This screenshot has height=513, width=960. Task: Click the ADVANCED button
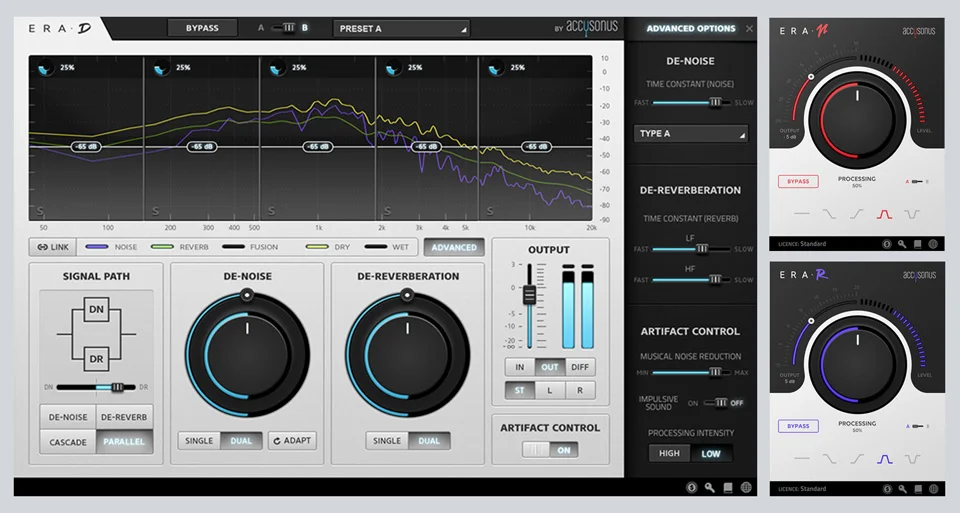tap(454, 247)
